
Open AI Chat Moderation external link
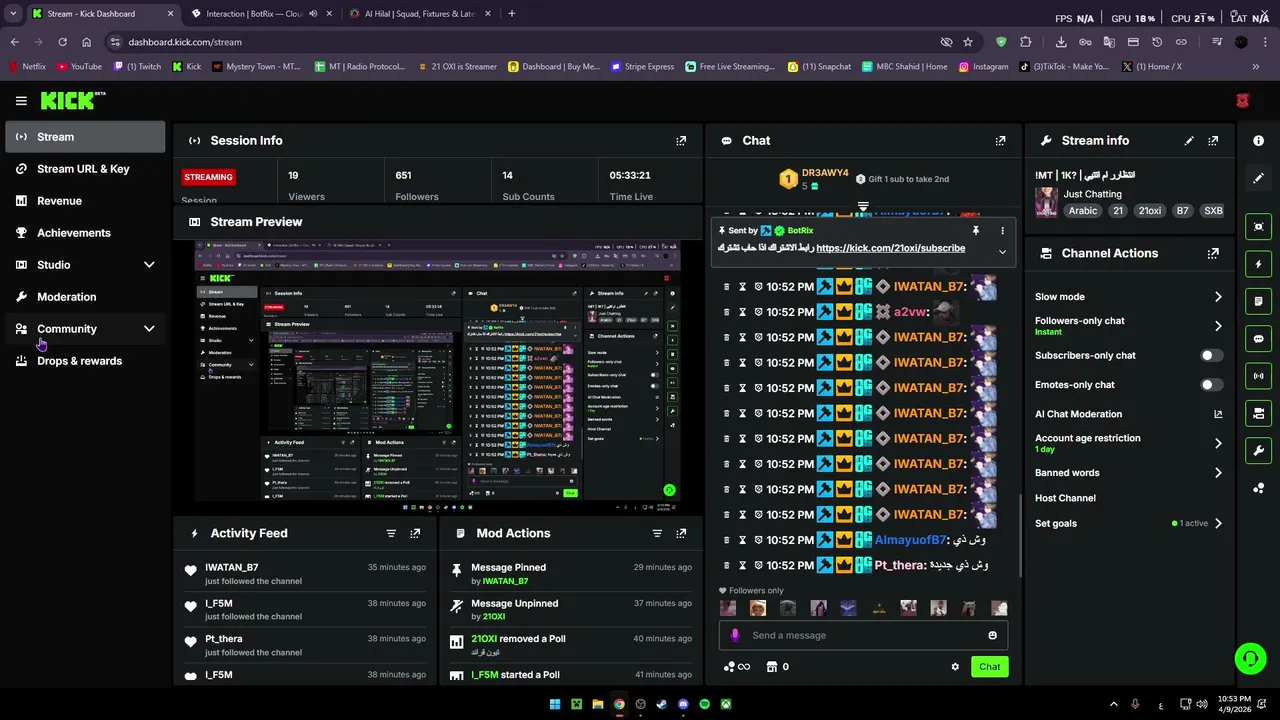pos(1218,414)
